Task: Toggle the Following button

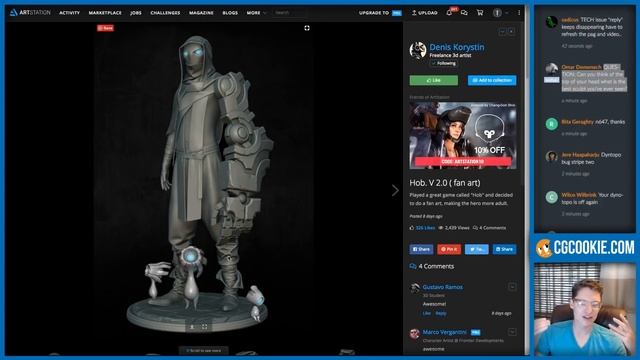Action: coord(443,63)
